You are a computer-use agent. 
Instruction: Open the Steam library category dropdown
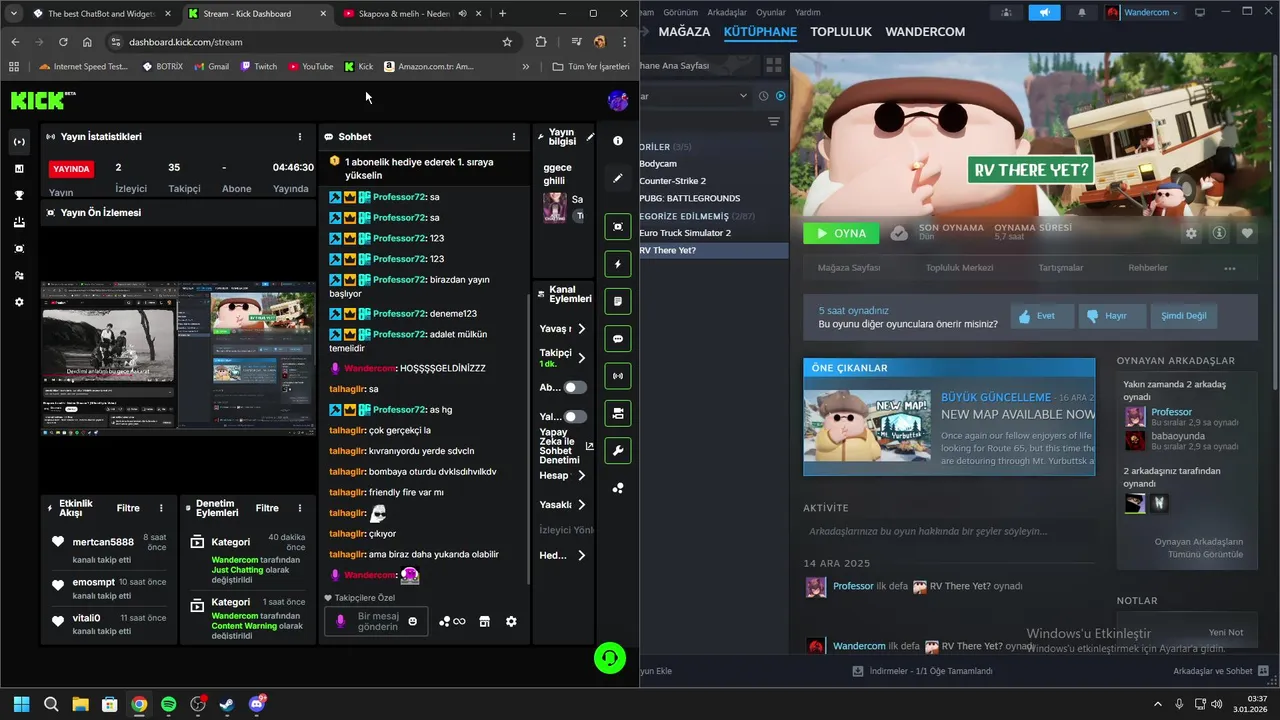click(x=743, y=96)
